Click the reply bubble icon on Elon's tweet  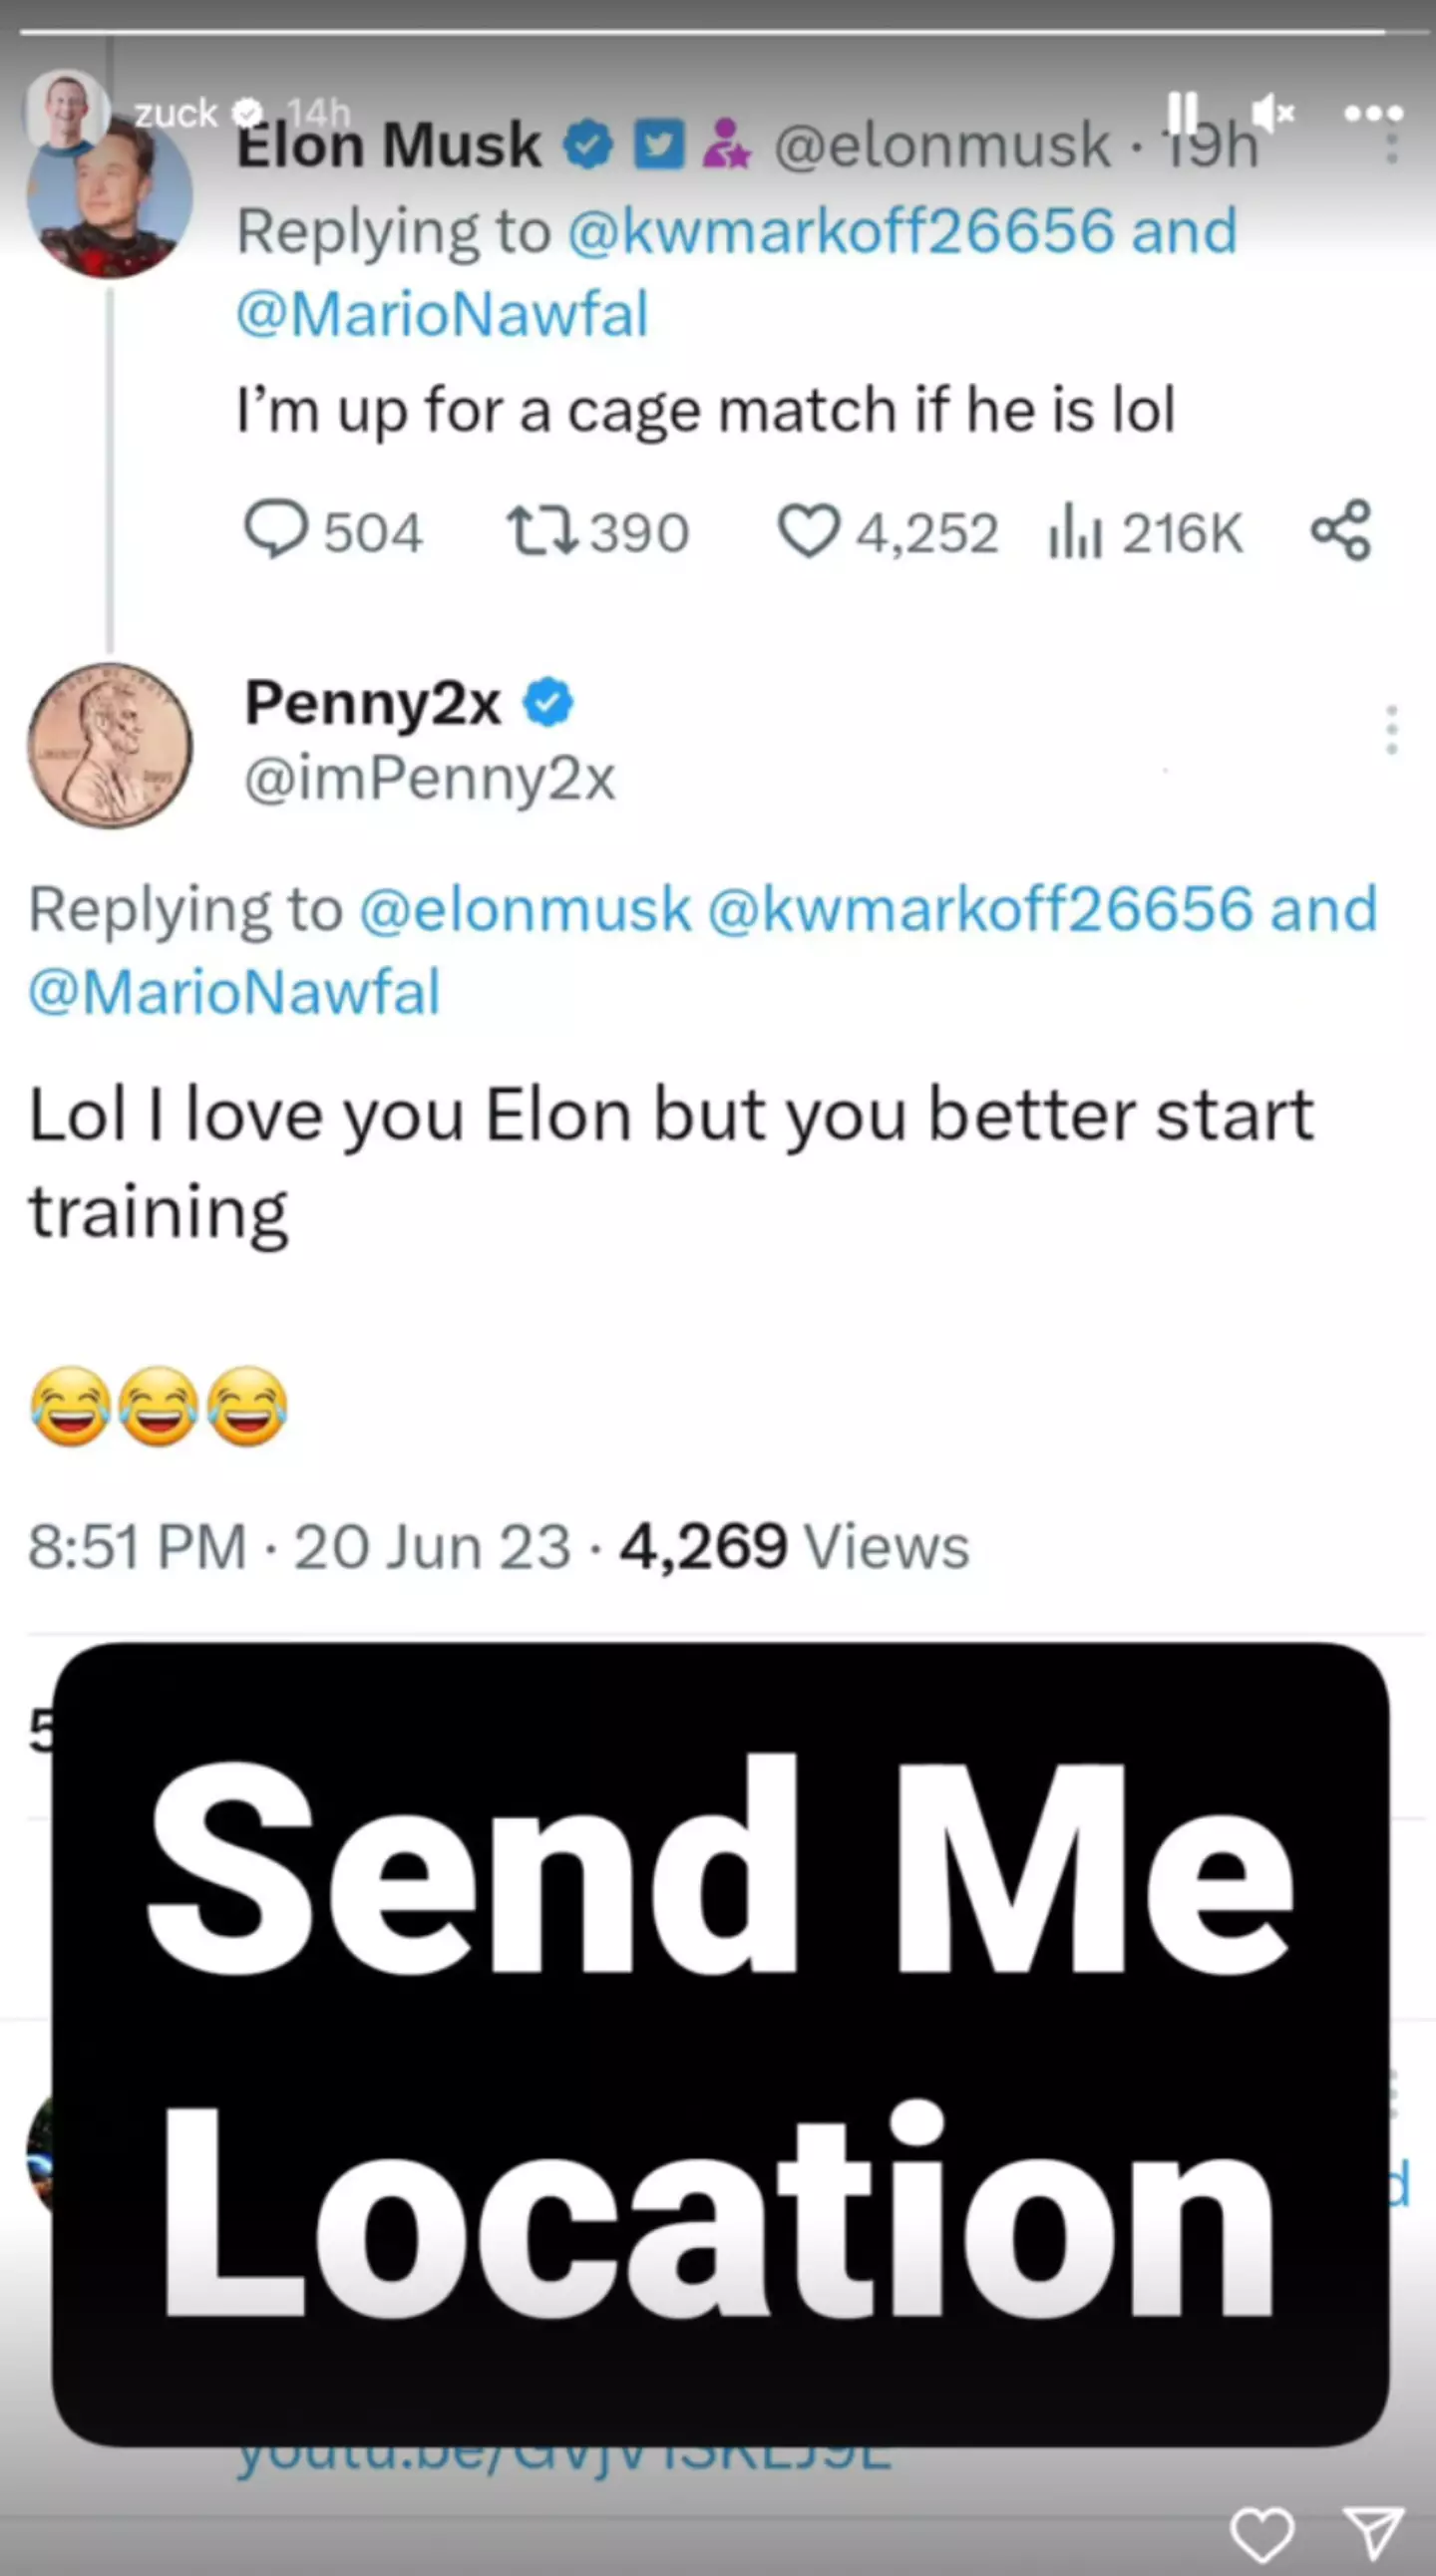[x=285, y=531]
